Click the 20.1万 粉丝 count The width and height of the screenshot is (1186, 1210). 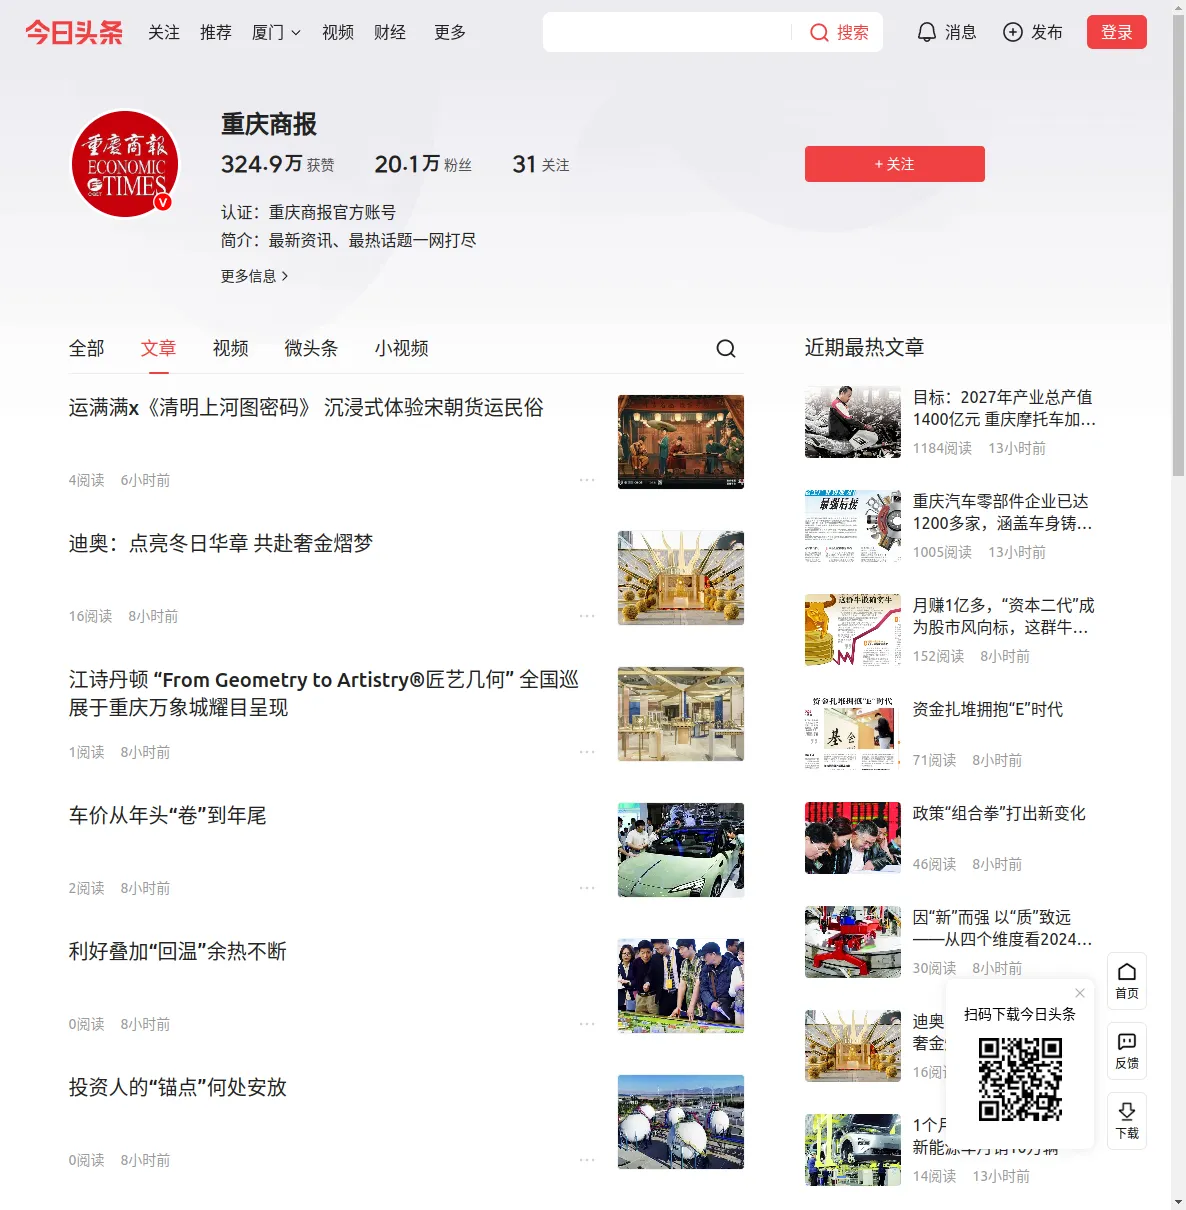pyautogui.click(x=423, y=164)
